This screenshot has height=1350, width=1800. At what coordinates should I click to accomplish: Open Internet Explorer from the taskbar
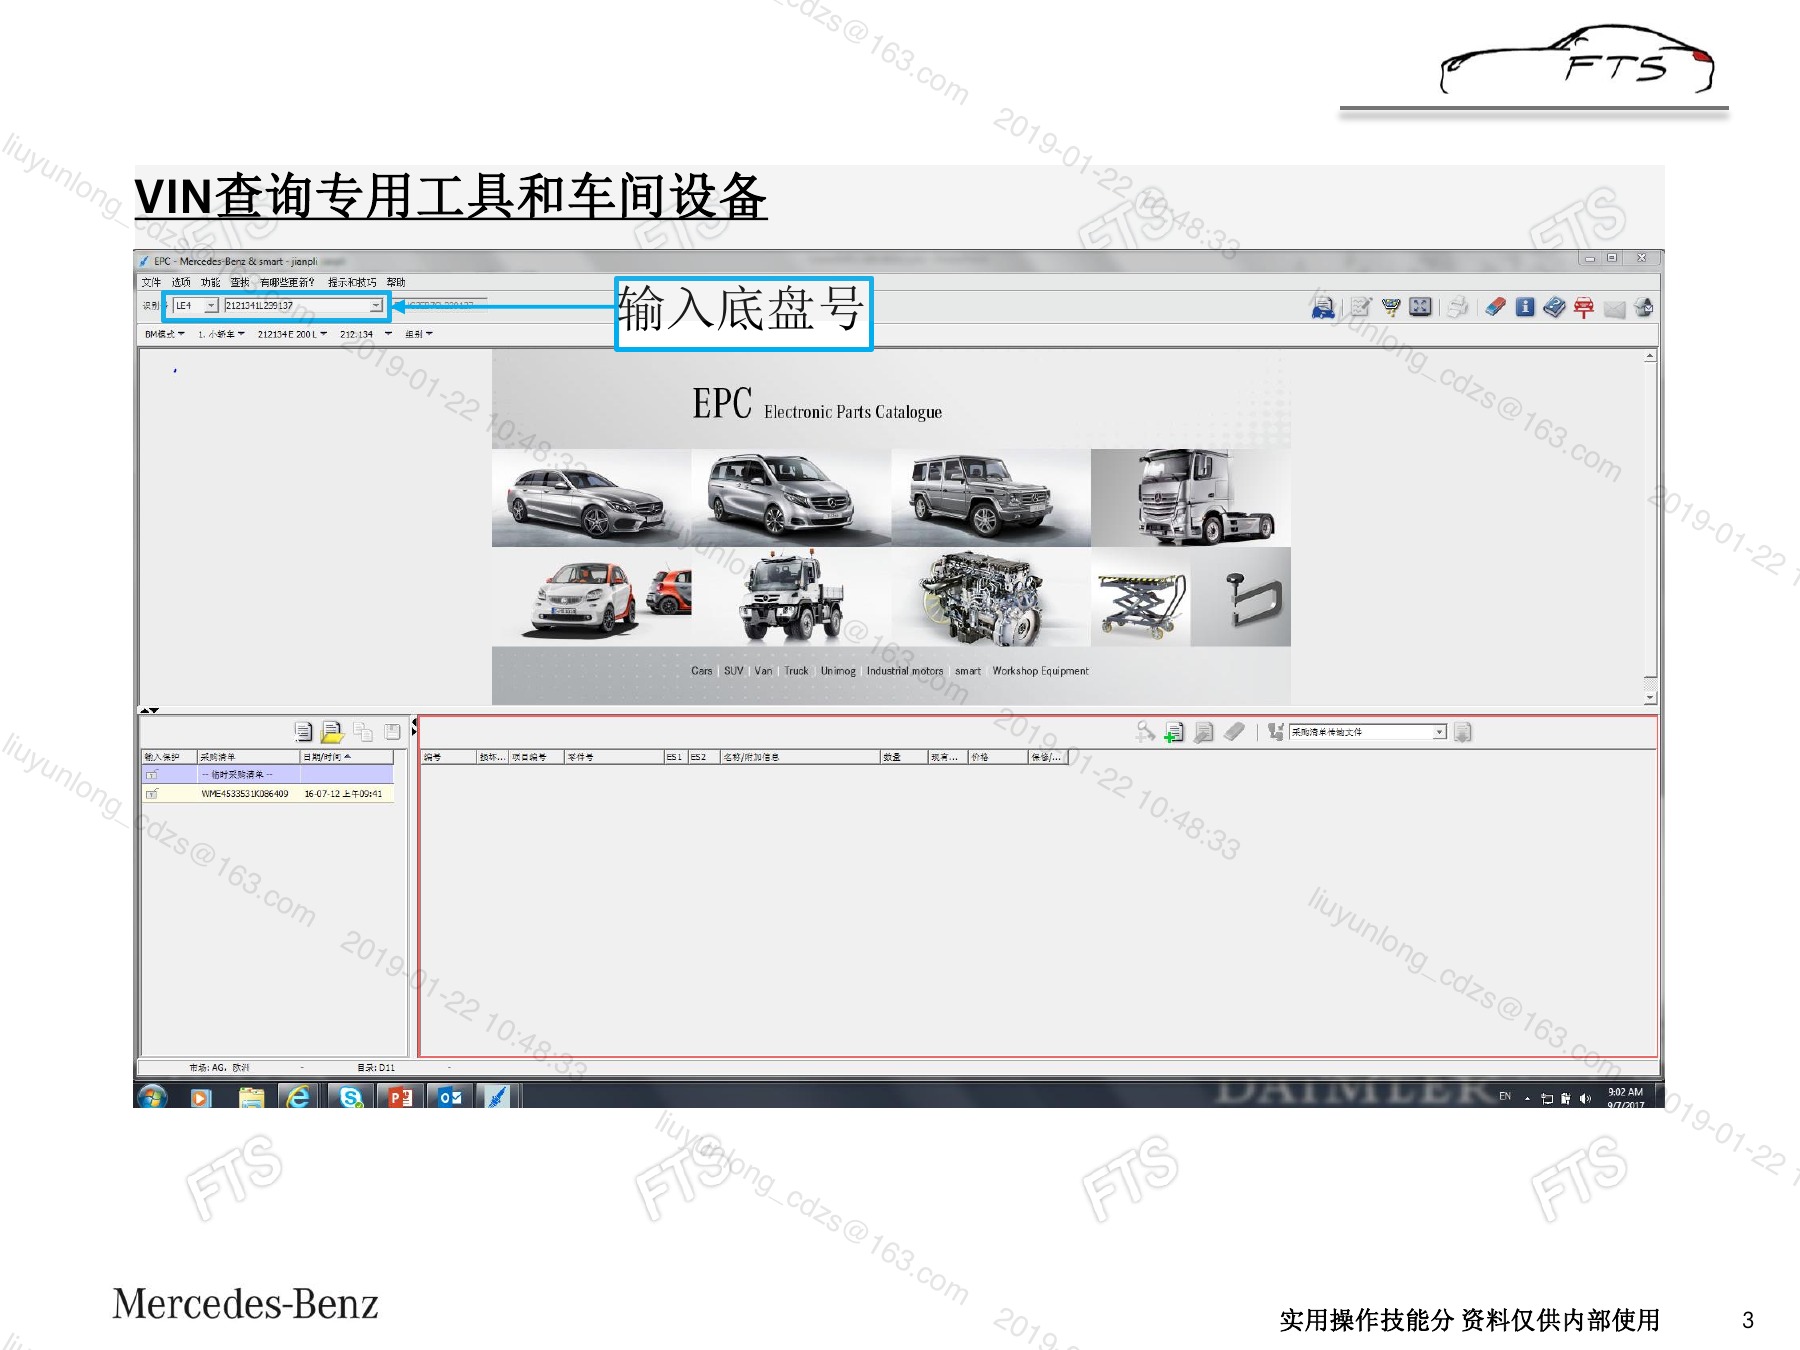tap(298, 1097)
